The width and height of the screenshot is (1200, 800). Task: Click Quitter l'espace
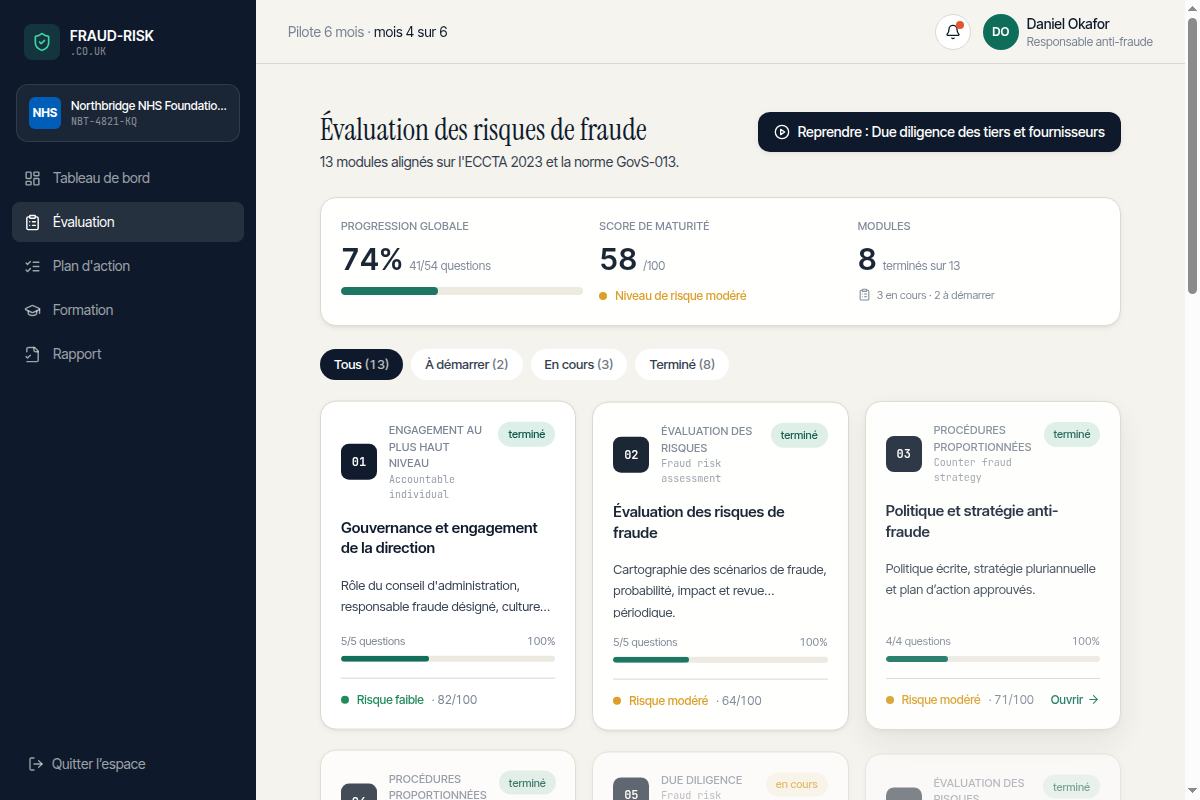87,764
